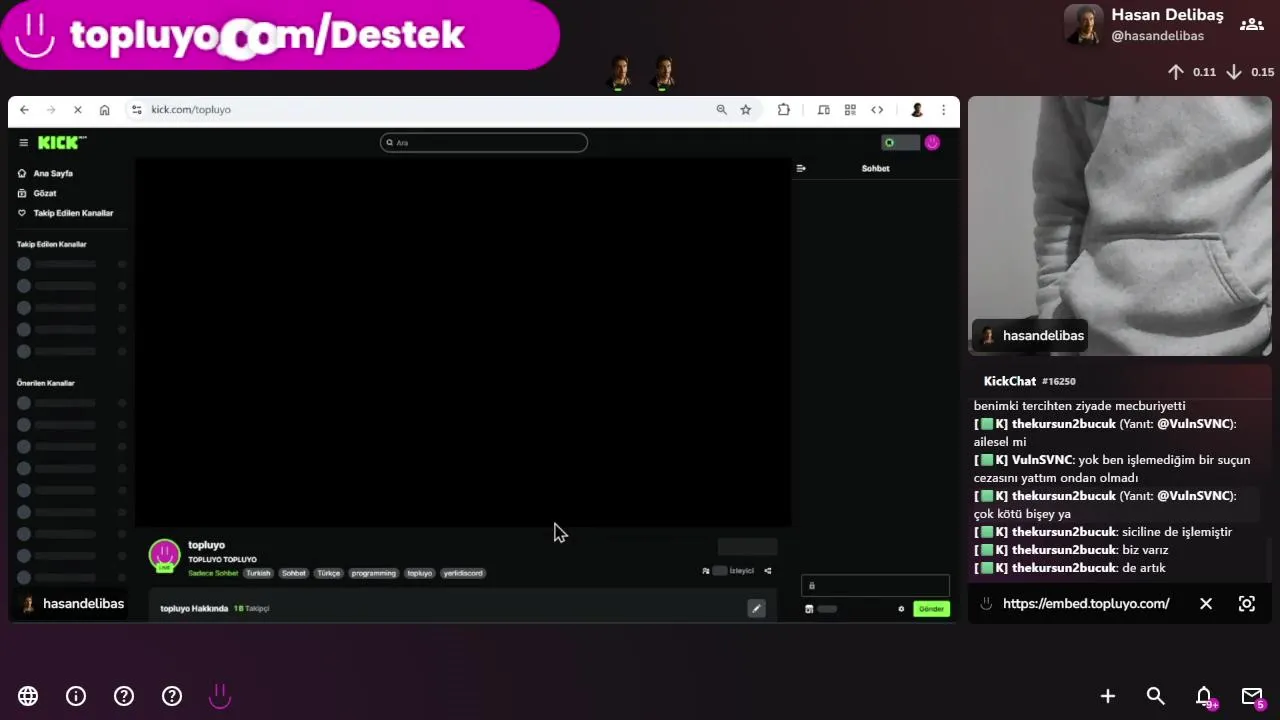Open site info icon beside the URL
Image resolution: width=1280 pixels, height=720 pixels.
137,110
